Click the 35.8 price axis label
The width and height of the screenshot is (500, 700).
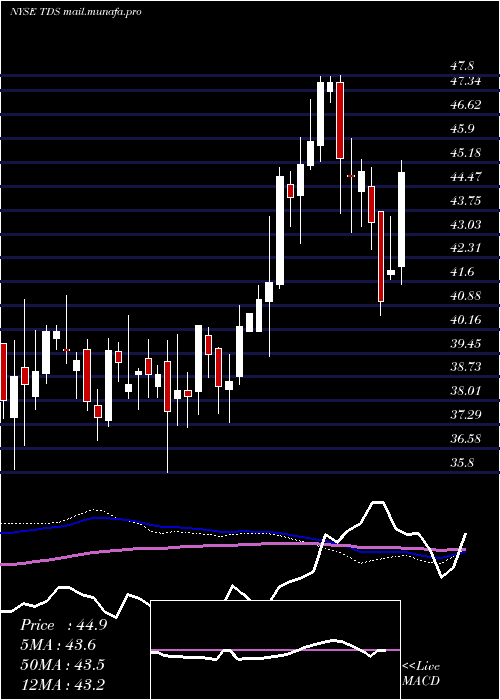click(x=462, y=462)
